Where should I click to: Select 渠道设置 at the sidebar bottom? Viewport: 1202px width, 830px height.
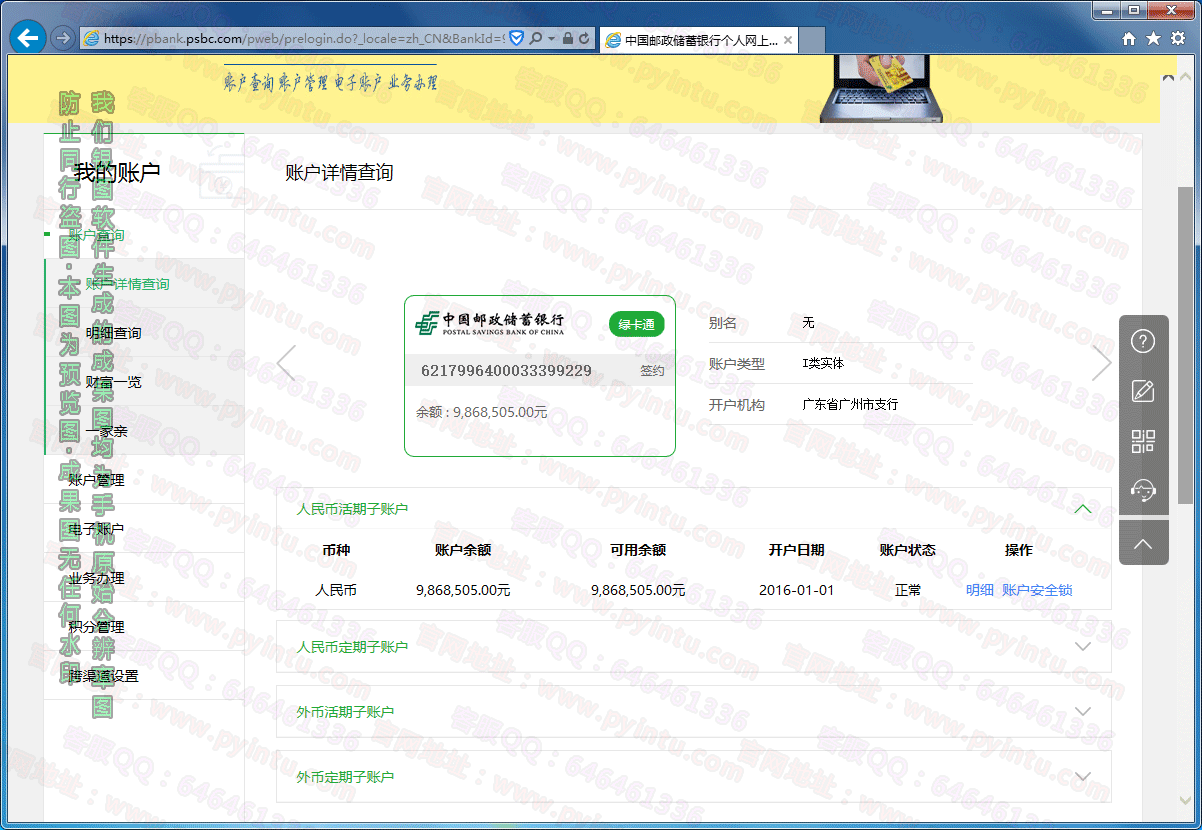[x=104, y=676]
